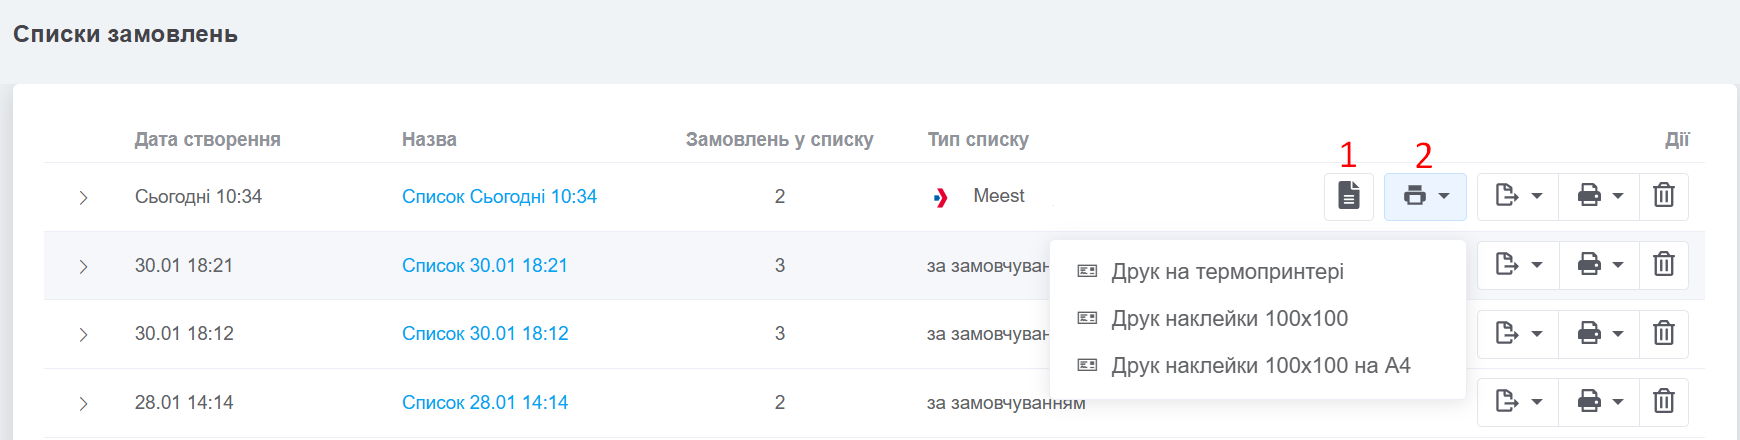
Task: Open print dropdown in Meest list row
Action: pos(1425,196)
